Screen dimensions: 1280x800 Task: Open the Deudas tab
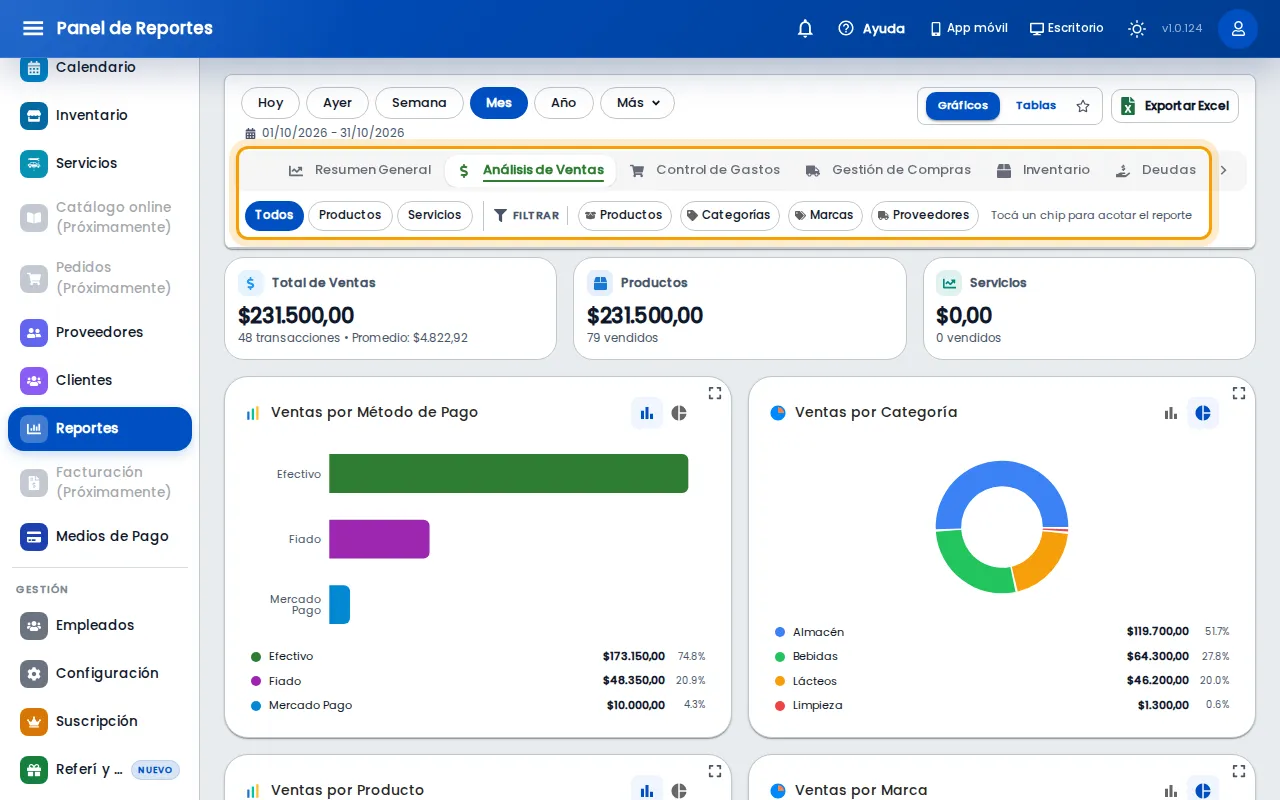coord(1156,171)
